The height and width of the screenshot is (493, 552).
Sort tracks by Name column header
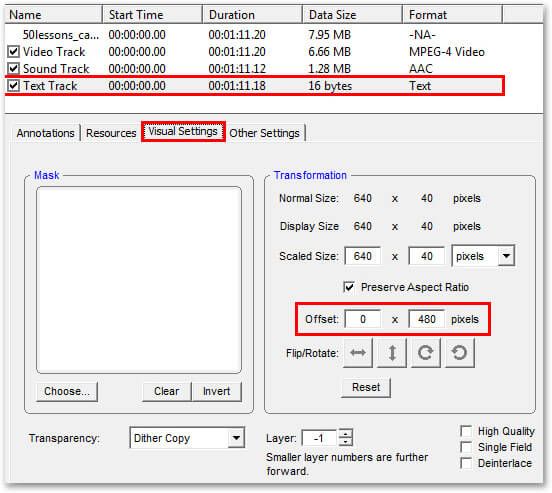tap(53, 15)
